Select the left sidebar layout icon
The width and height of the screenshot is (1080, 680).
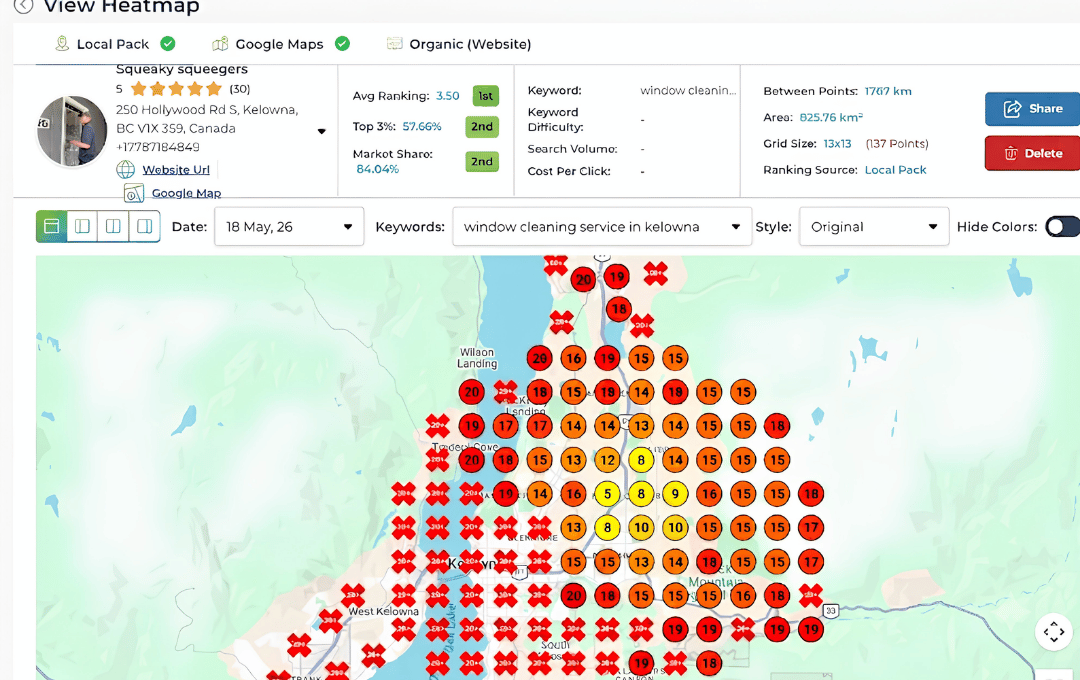[x=83, y=226]
